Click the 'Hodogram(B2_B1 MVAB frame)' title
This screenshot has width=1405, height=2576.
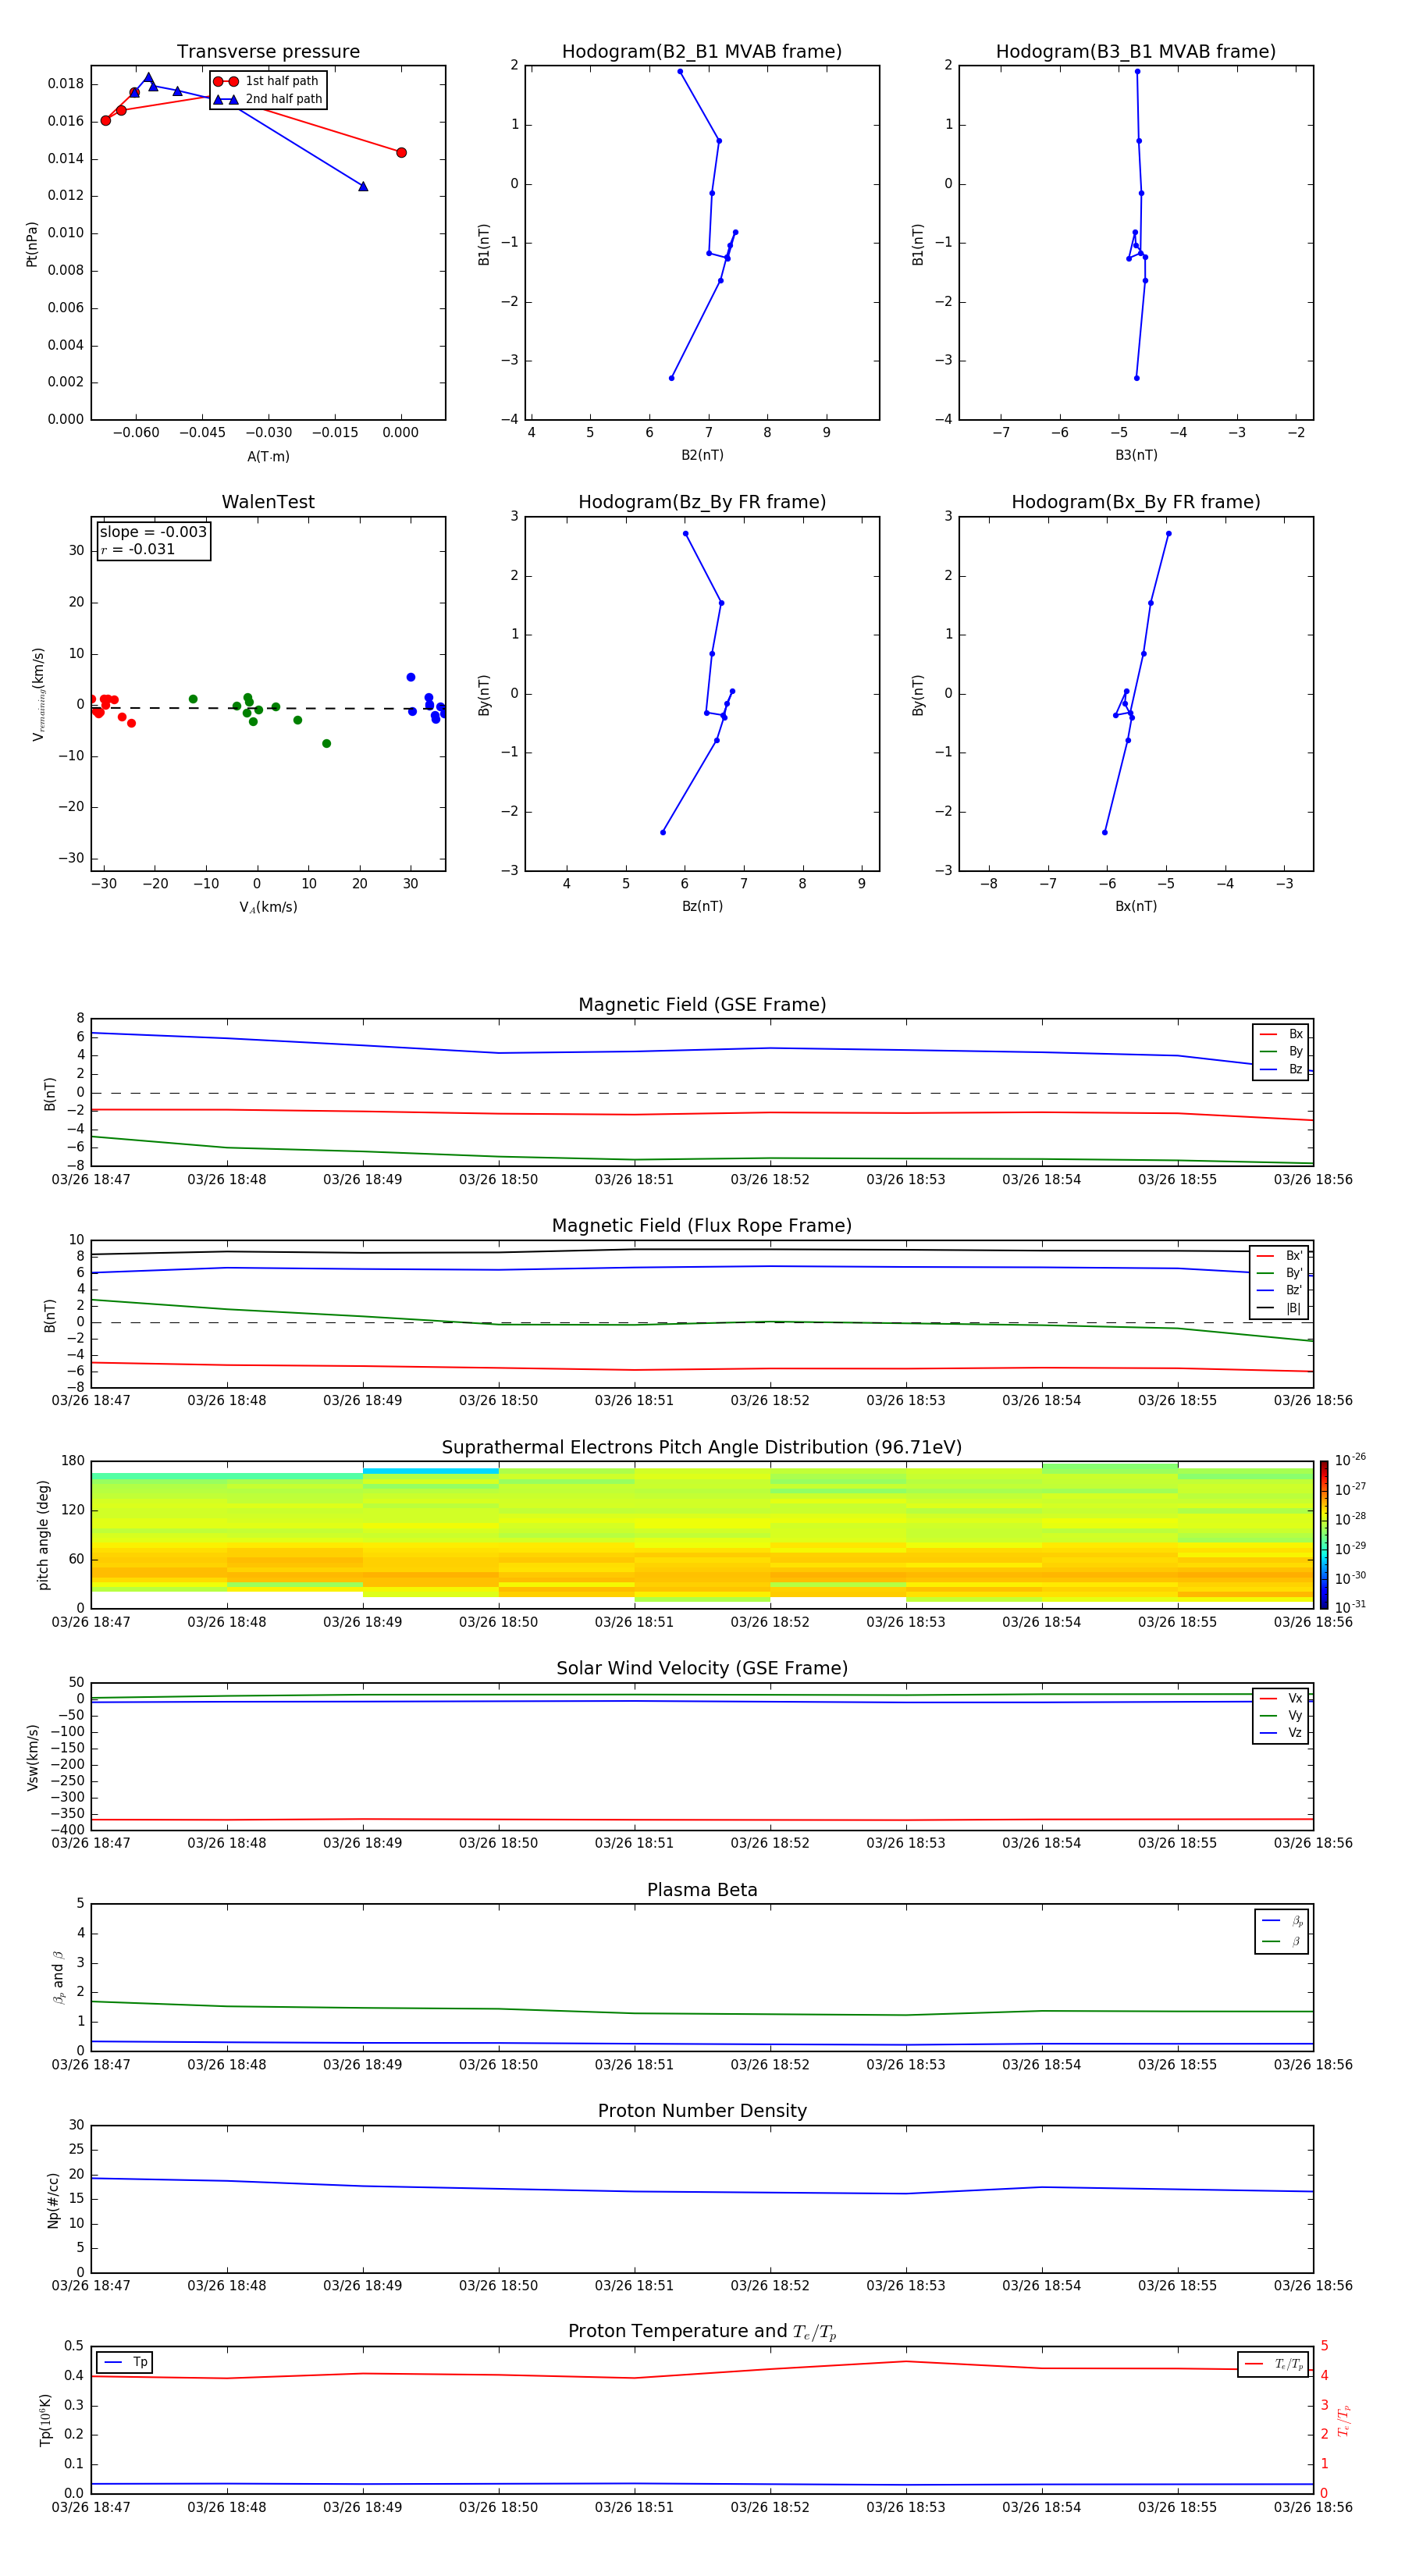pyautogui.click(x=702, y=52)
